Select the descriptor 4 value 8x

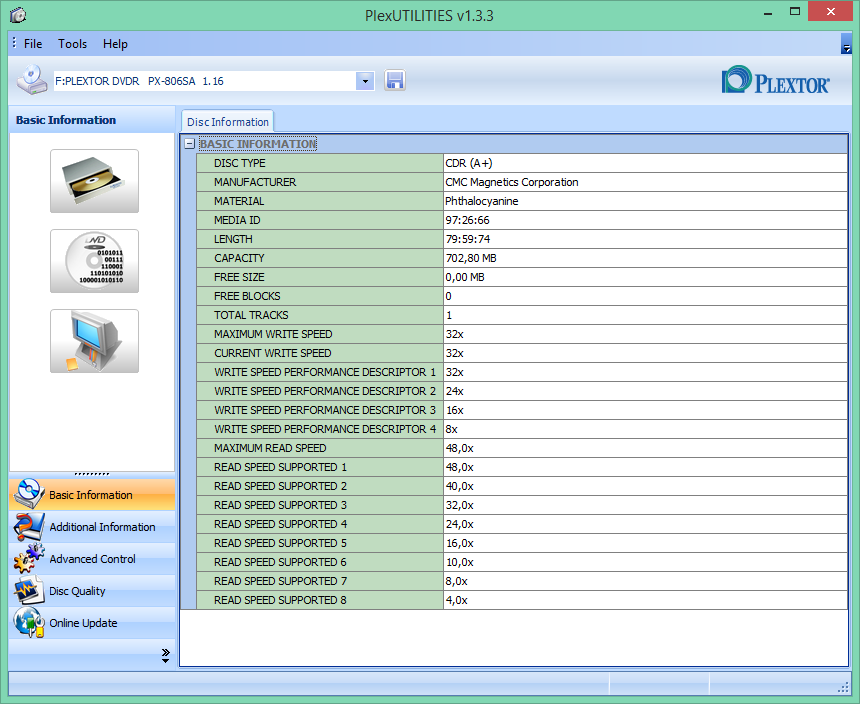(451, 429)
